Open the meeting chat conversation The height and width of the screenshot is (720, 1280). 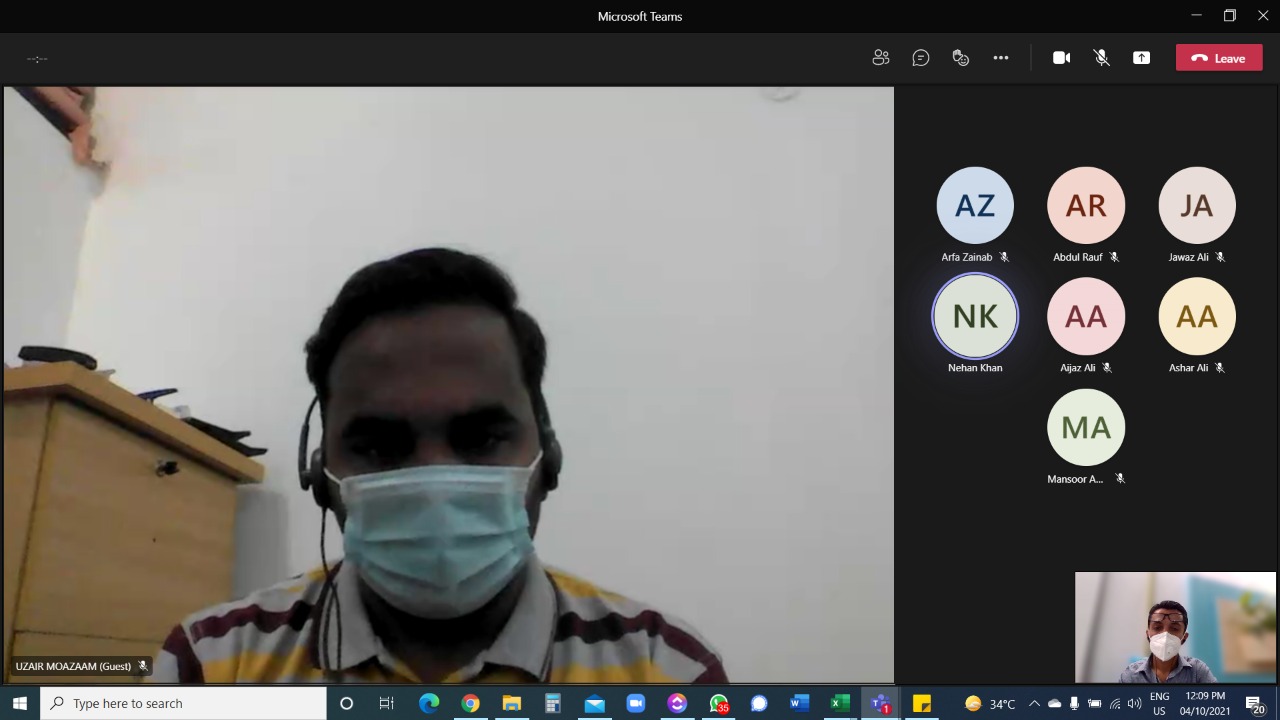tap(921, 58)
